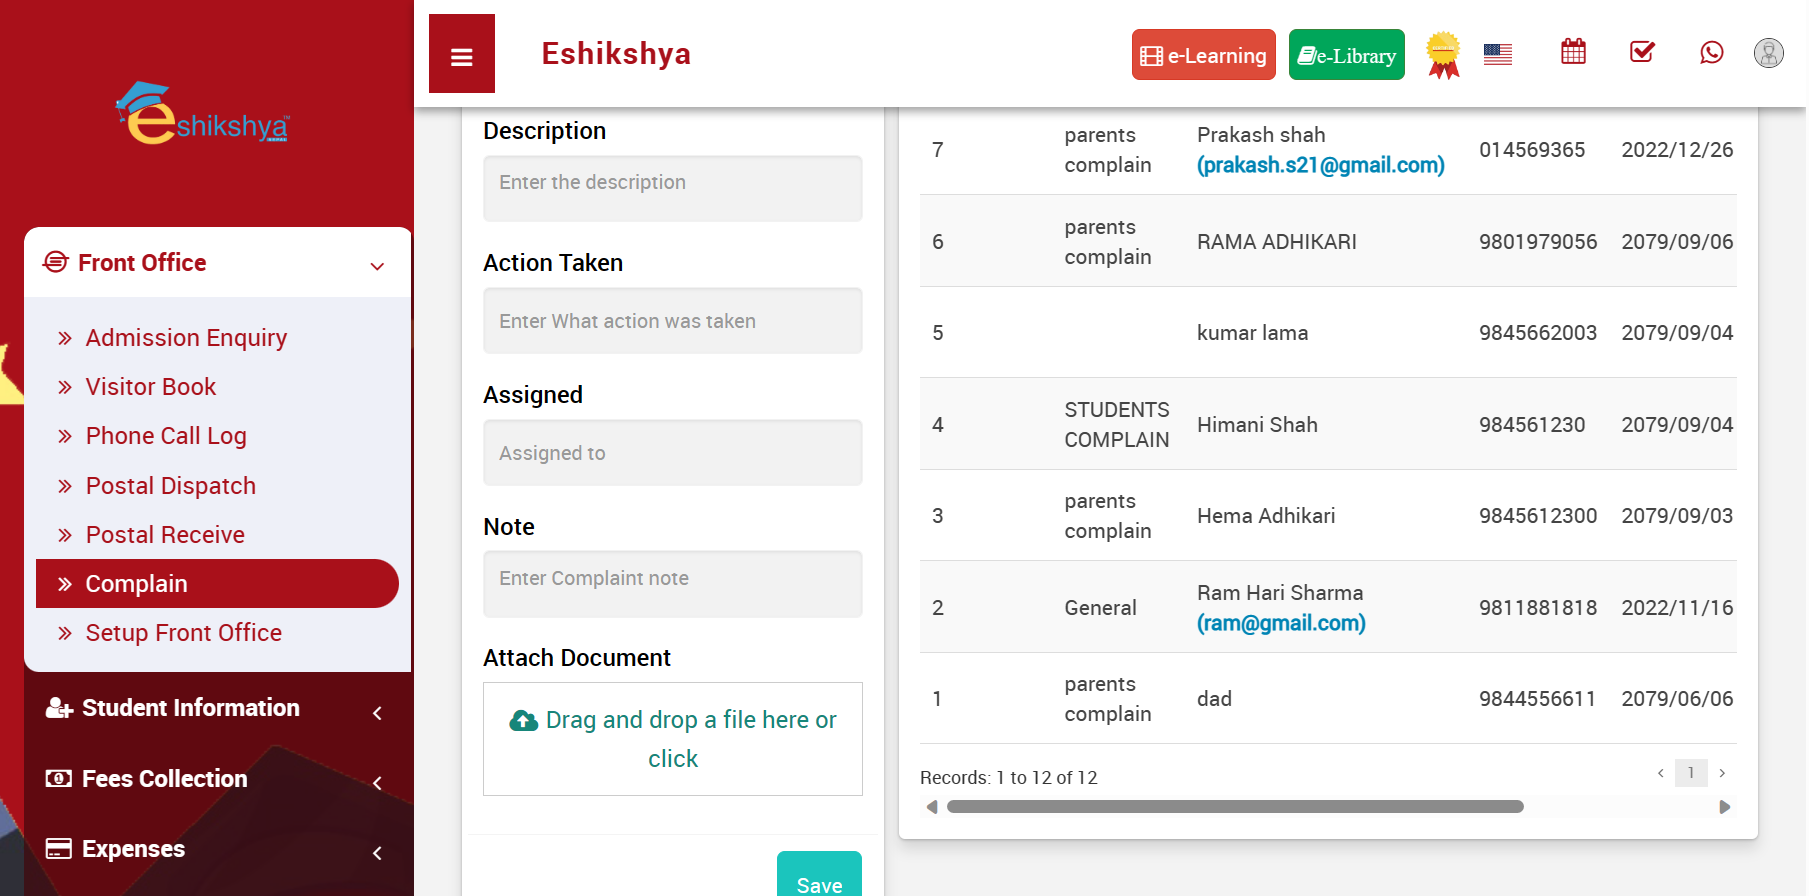Open the calendar icon in header
The height and width of the screenshot is (896, 1809).
click(x=1573, y=52)
